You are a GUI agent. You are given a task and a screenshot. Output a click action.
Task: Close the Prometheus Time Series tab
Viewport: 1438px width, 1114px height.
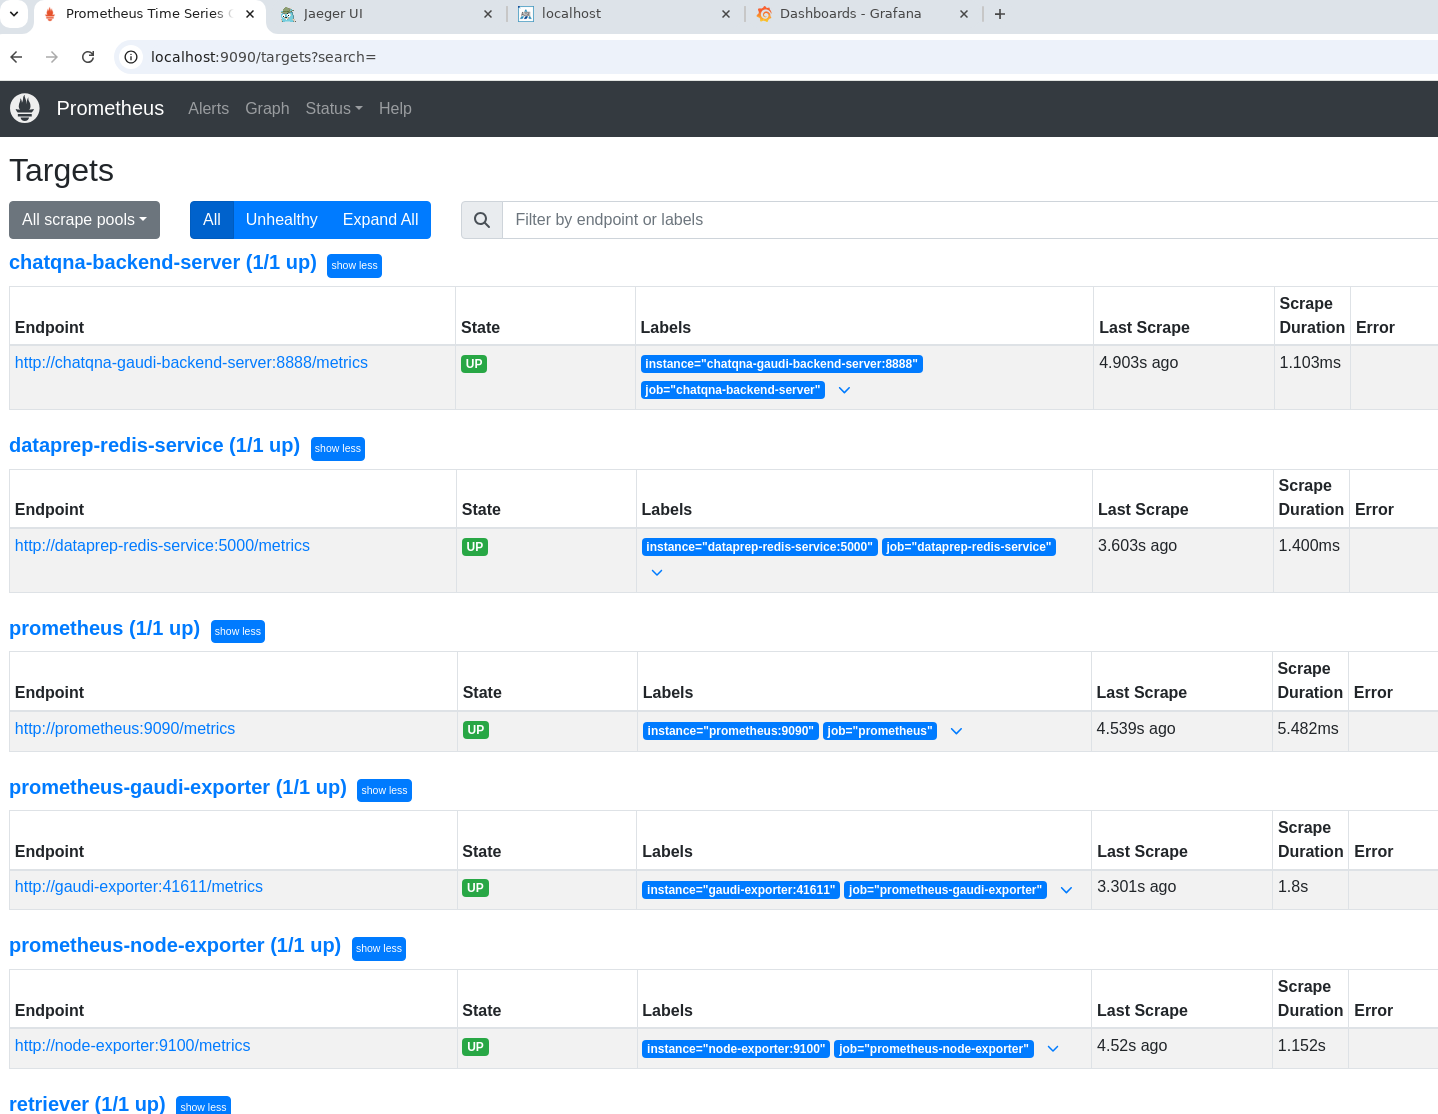(x=250, y=14)
